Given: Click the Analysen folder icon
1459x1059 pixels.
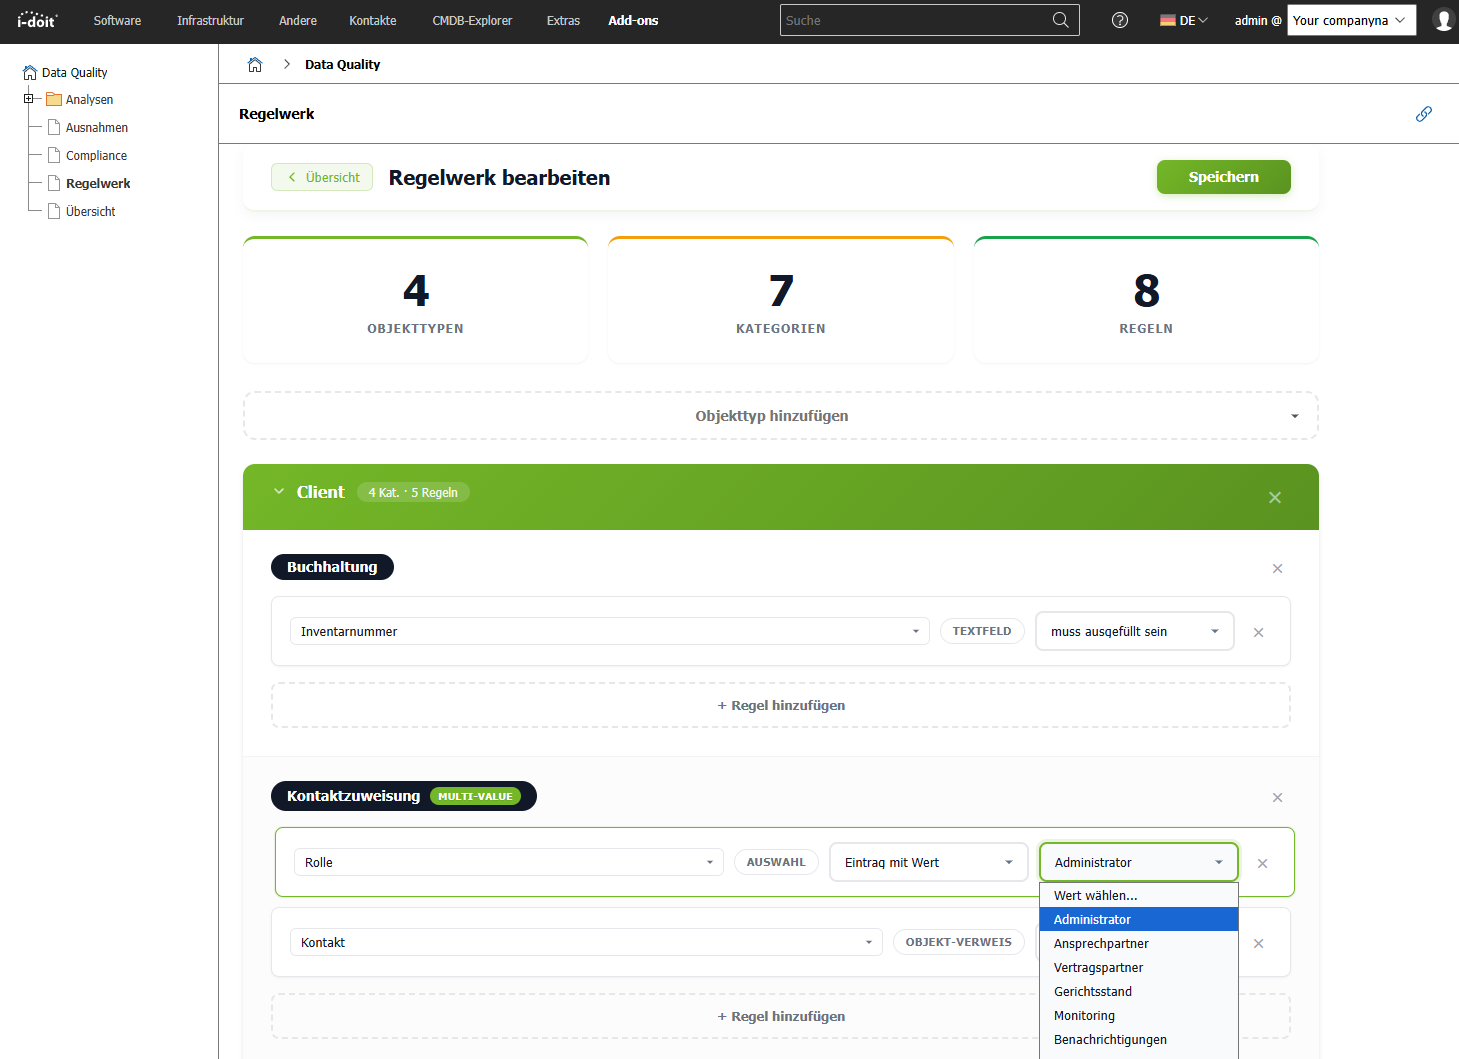Looking at the screenshot, I should [54, 99].
